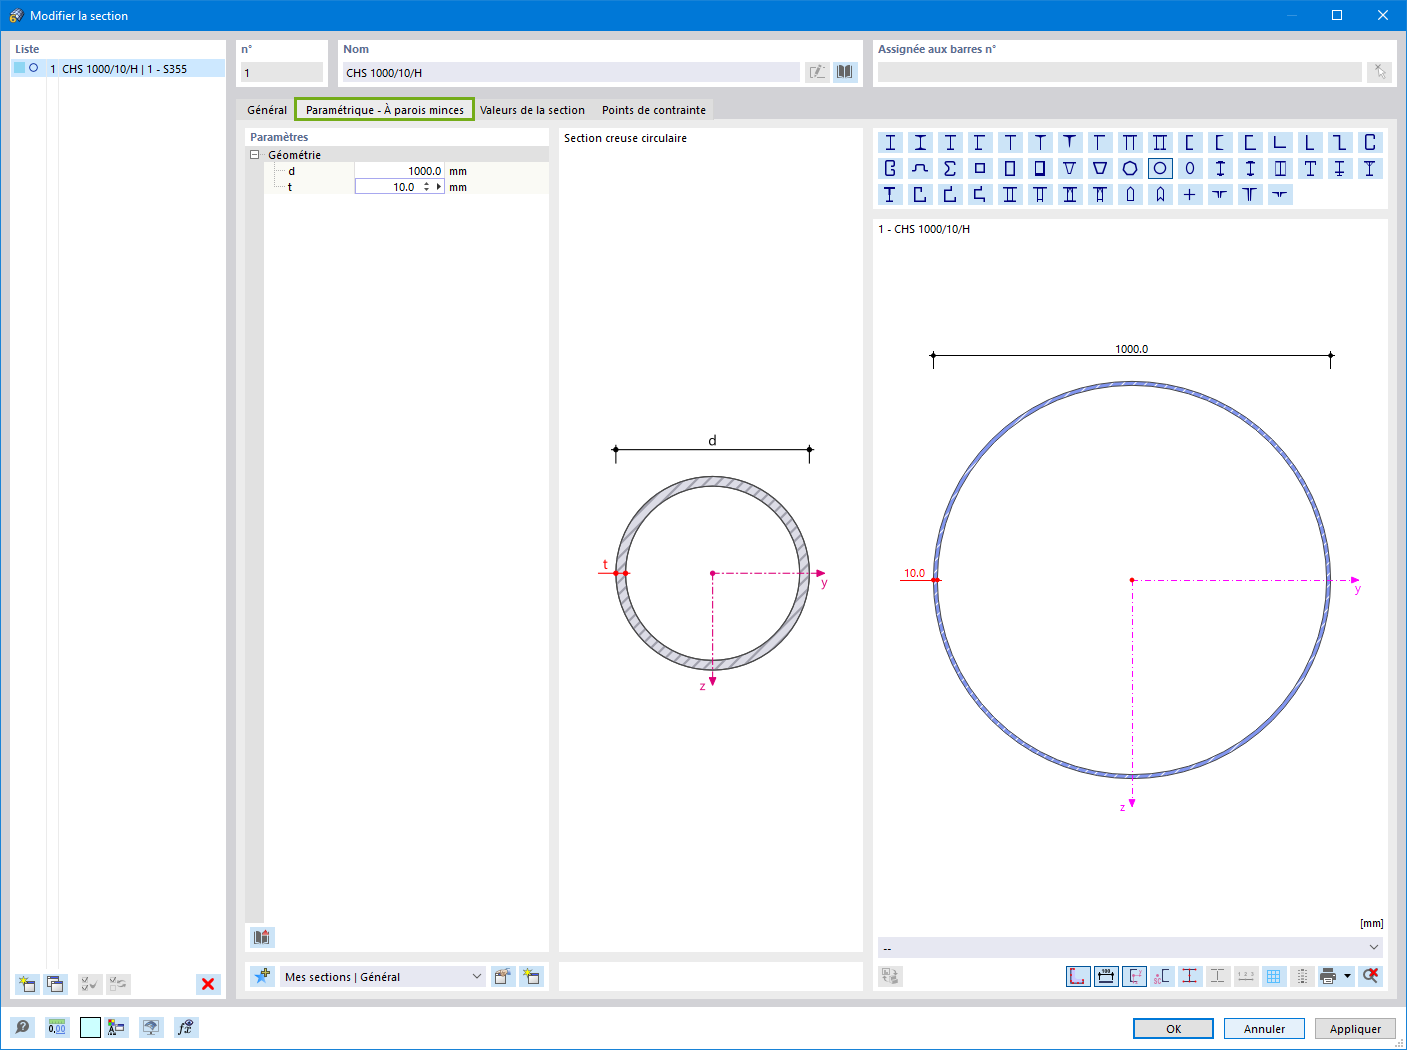Viewport: 1407px width, 1050px height.
Task: Toggle shear center display in preview toolbar
Action: coord(1162,976)
